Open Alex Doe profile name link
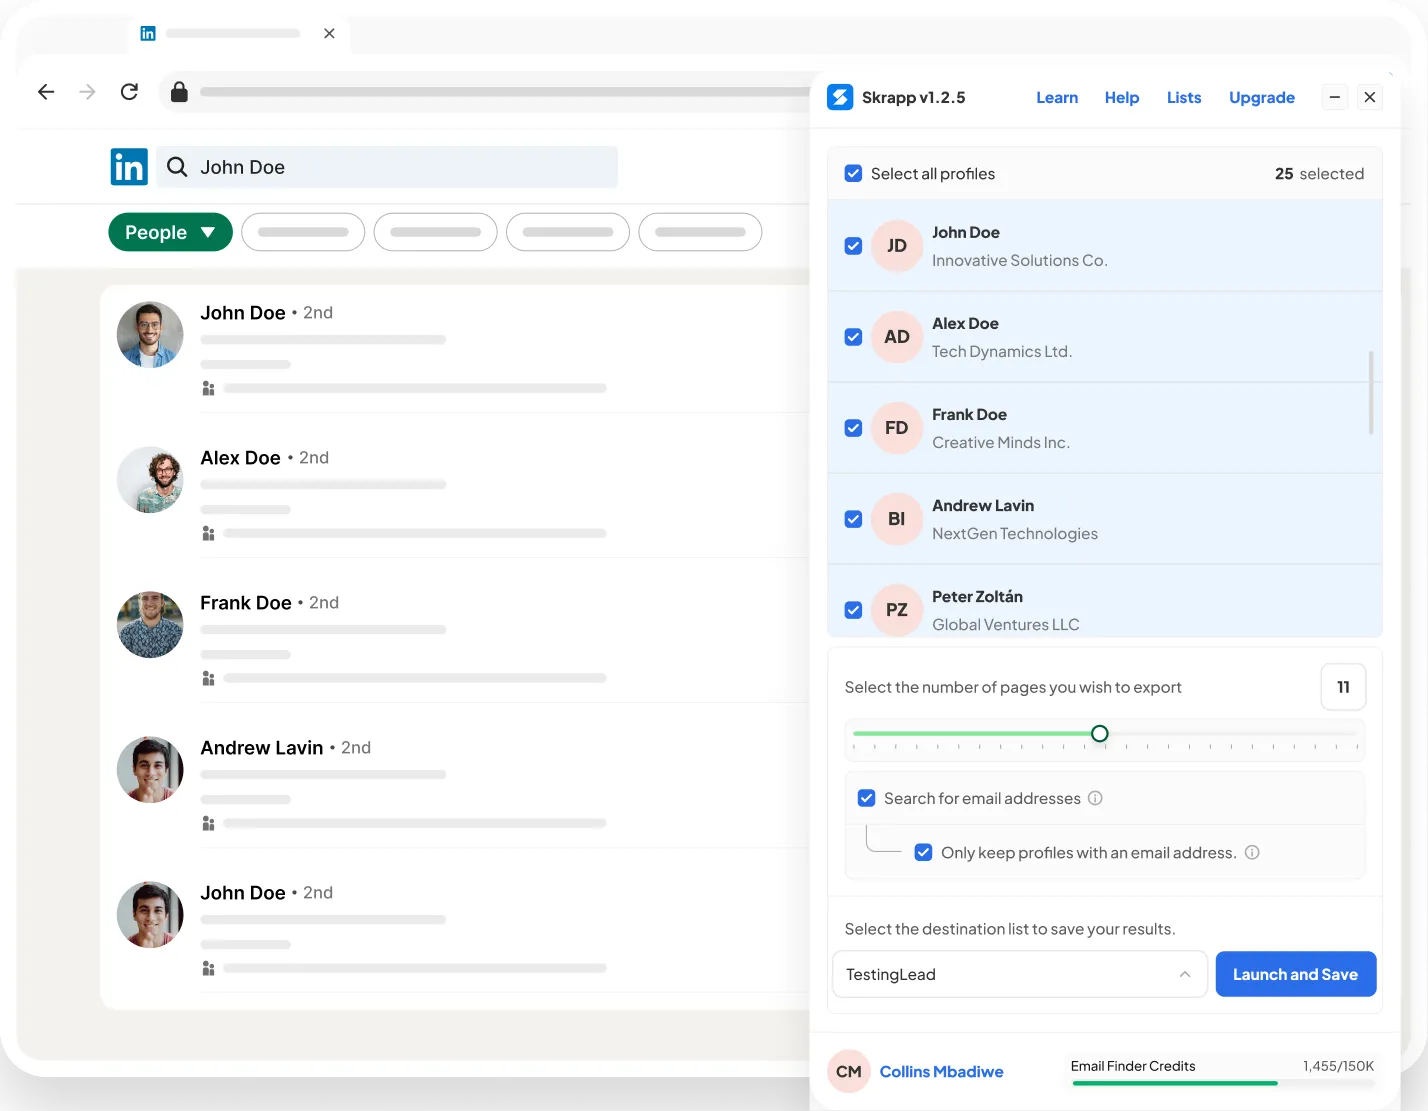1428x1111 pixels. (x=240, y=458)
